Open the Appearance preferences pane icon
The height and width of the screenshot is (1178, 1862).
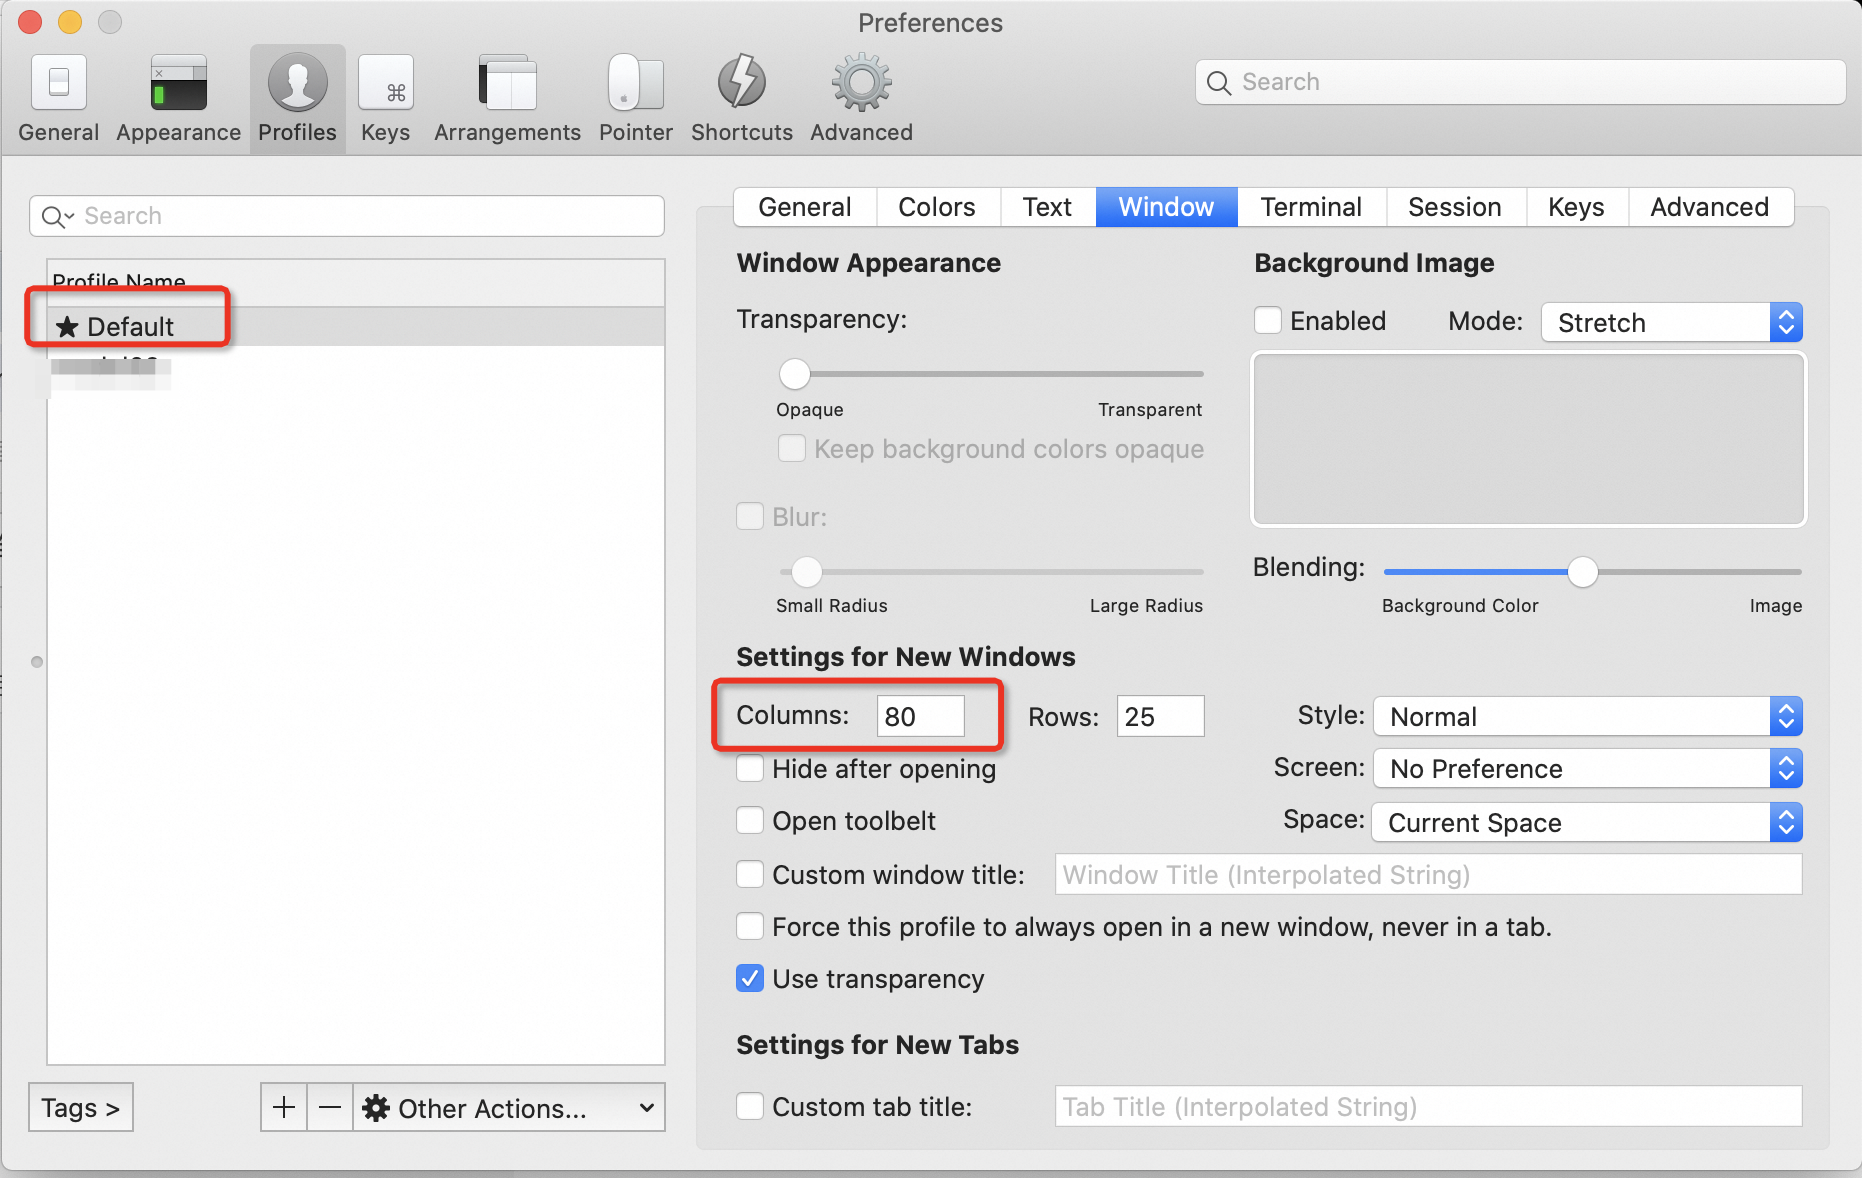[178, 82]
